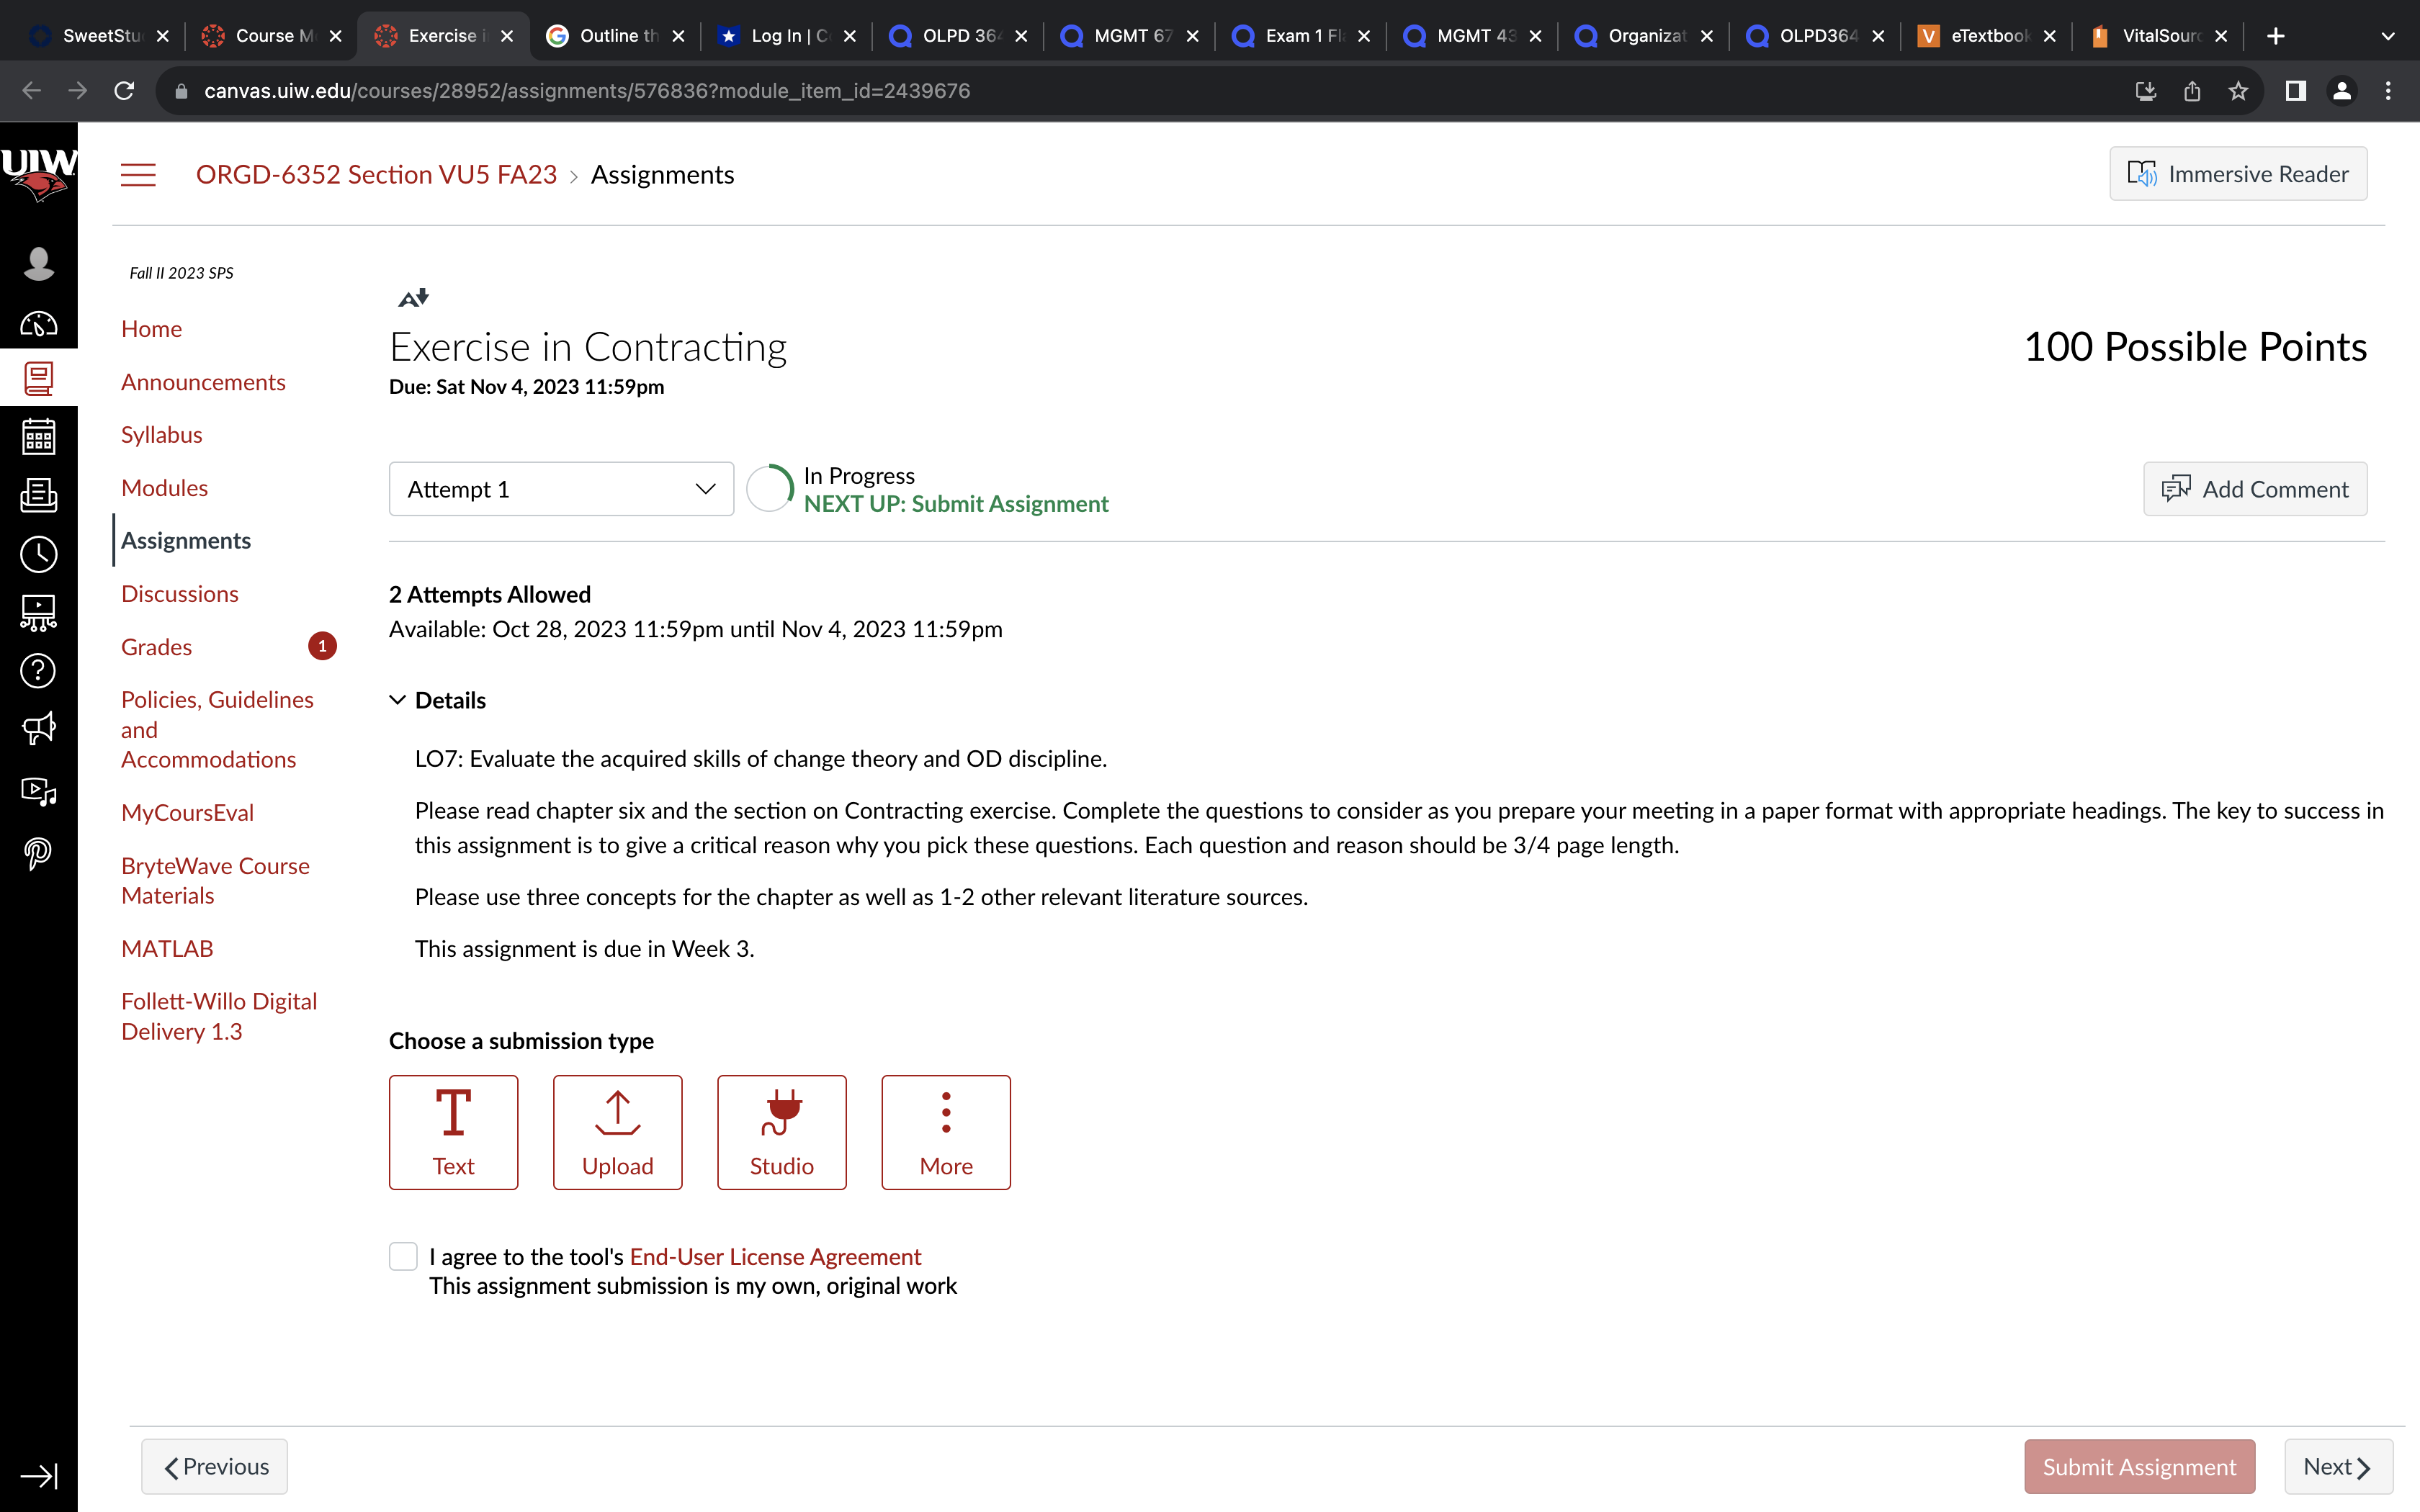This screenshot has height=1512, width=2420.
Task: Open BryteWave Course Materials link
Action: (215, 880)
